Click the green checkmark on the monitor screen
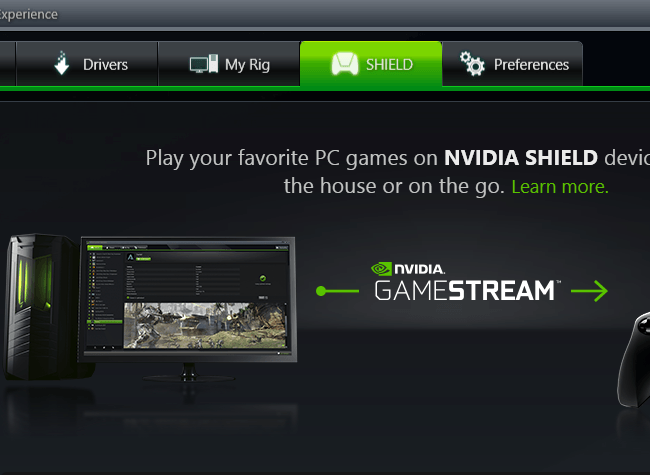The width and height of the screenshot is (650, 475). 262,278
